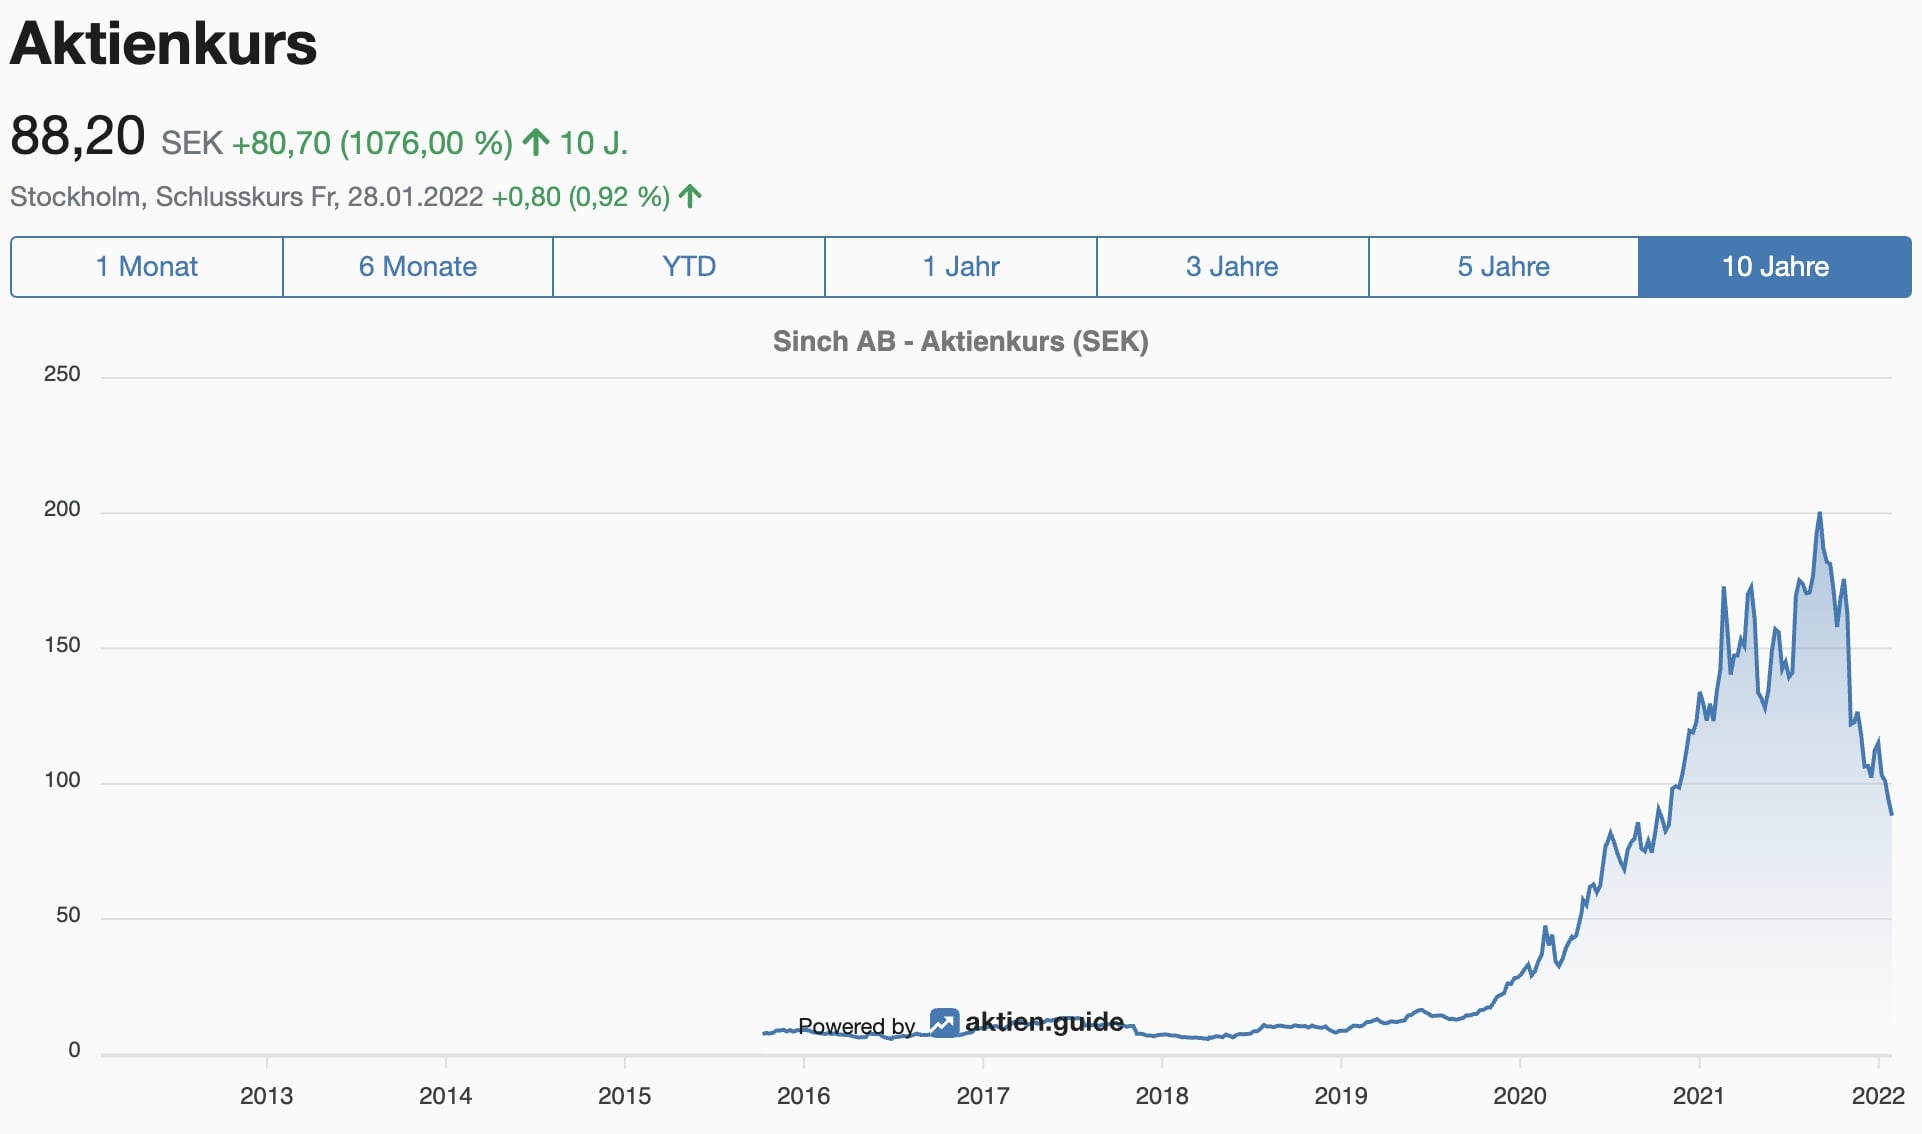
Task: Click the 100 y-axis label
Action: pyautogui.click(x=62, y=780)
